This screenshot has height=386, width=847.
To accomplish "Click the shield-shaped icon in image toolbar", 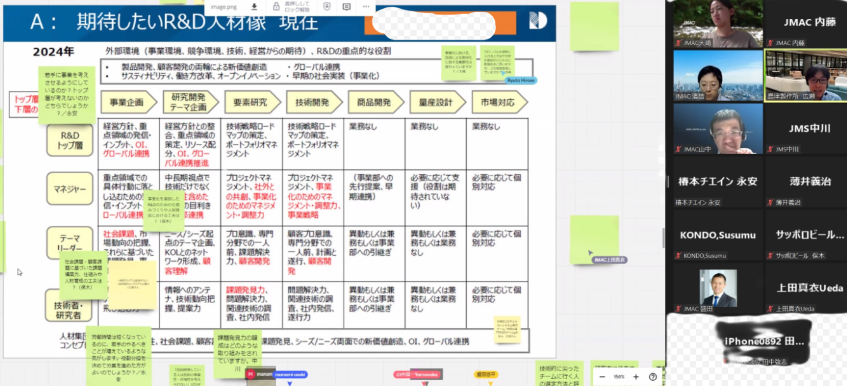I will pyautogui.click(x=327, y=6).
